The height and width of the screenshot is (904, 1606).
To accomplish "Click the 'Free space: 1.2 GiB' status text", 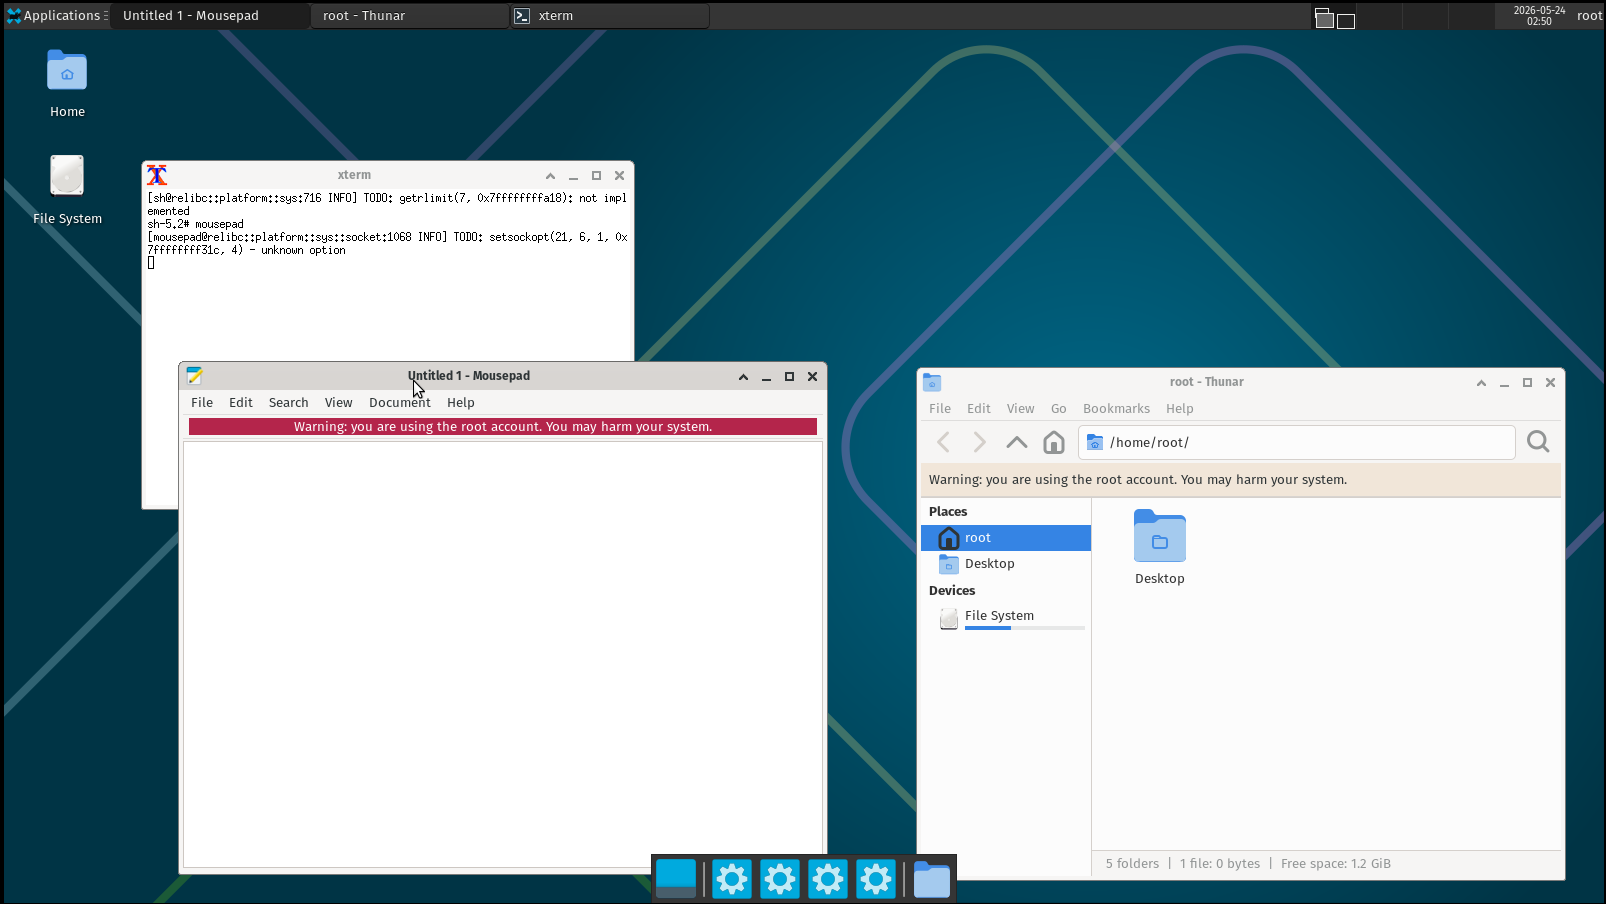I will 1336,864.
